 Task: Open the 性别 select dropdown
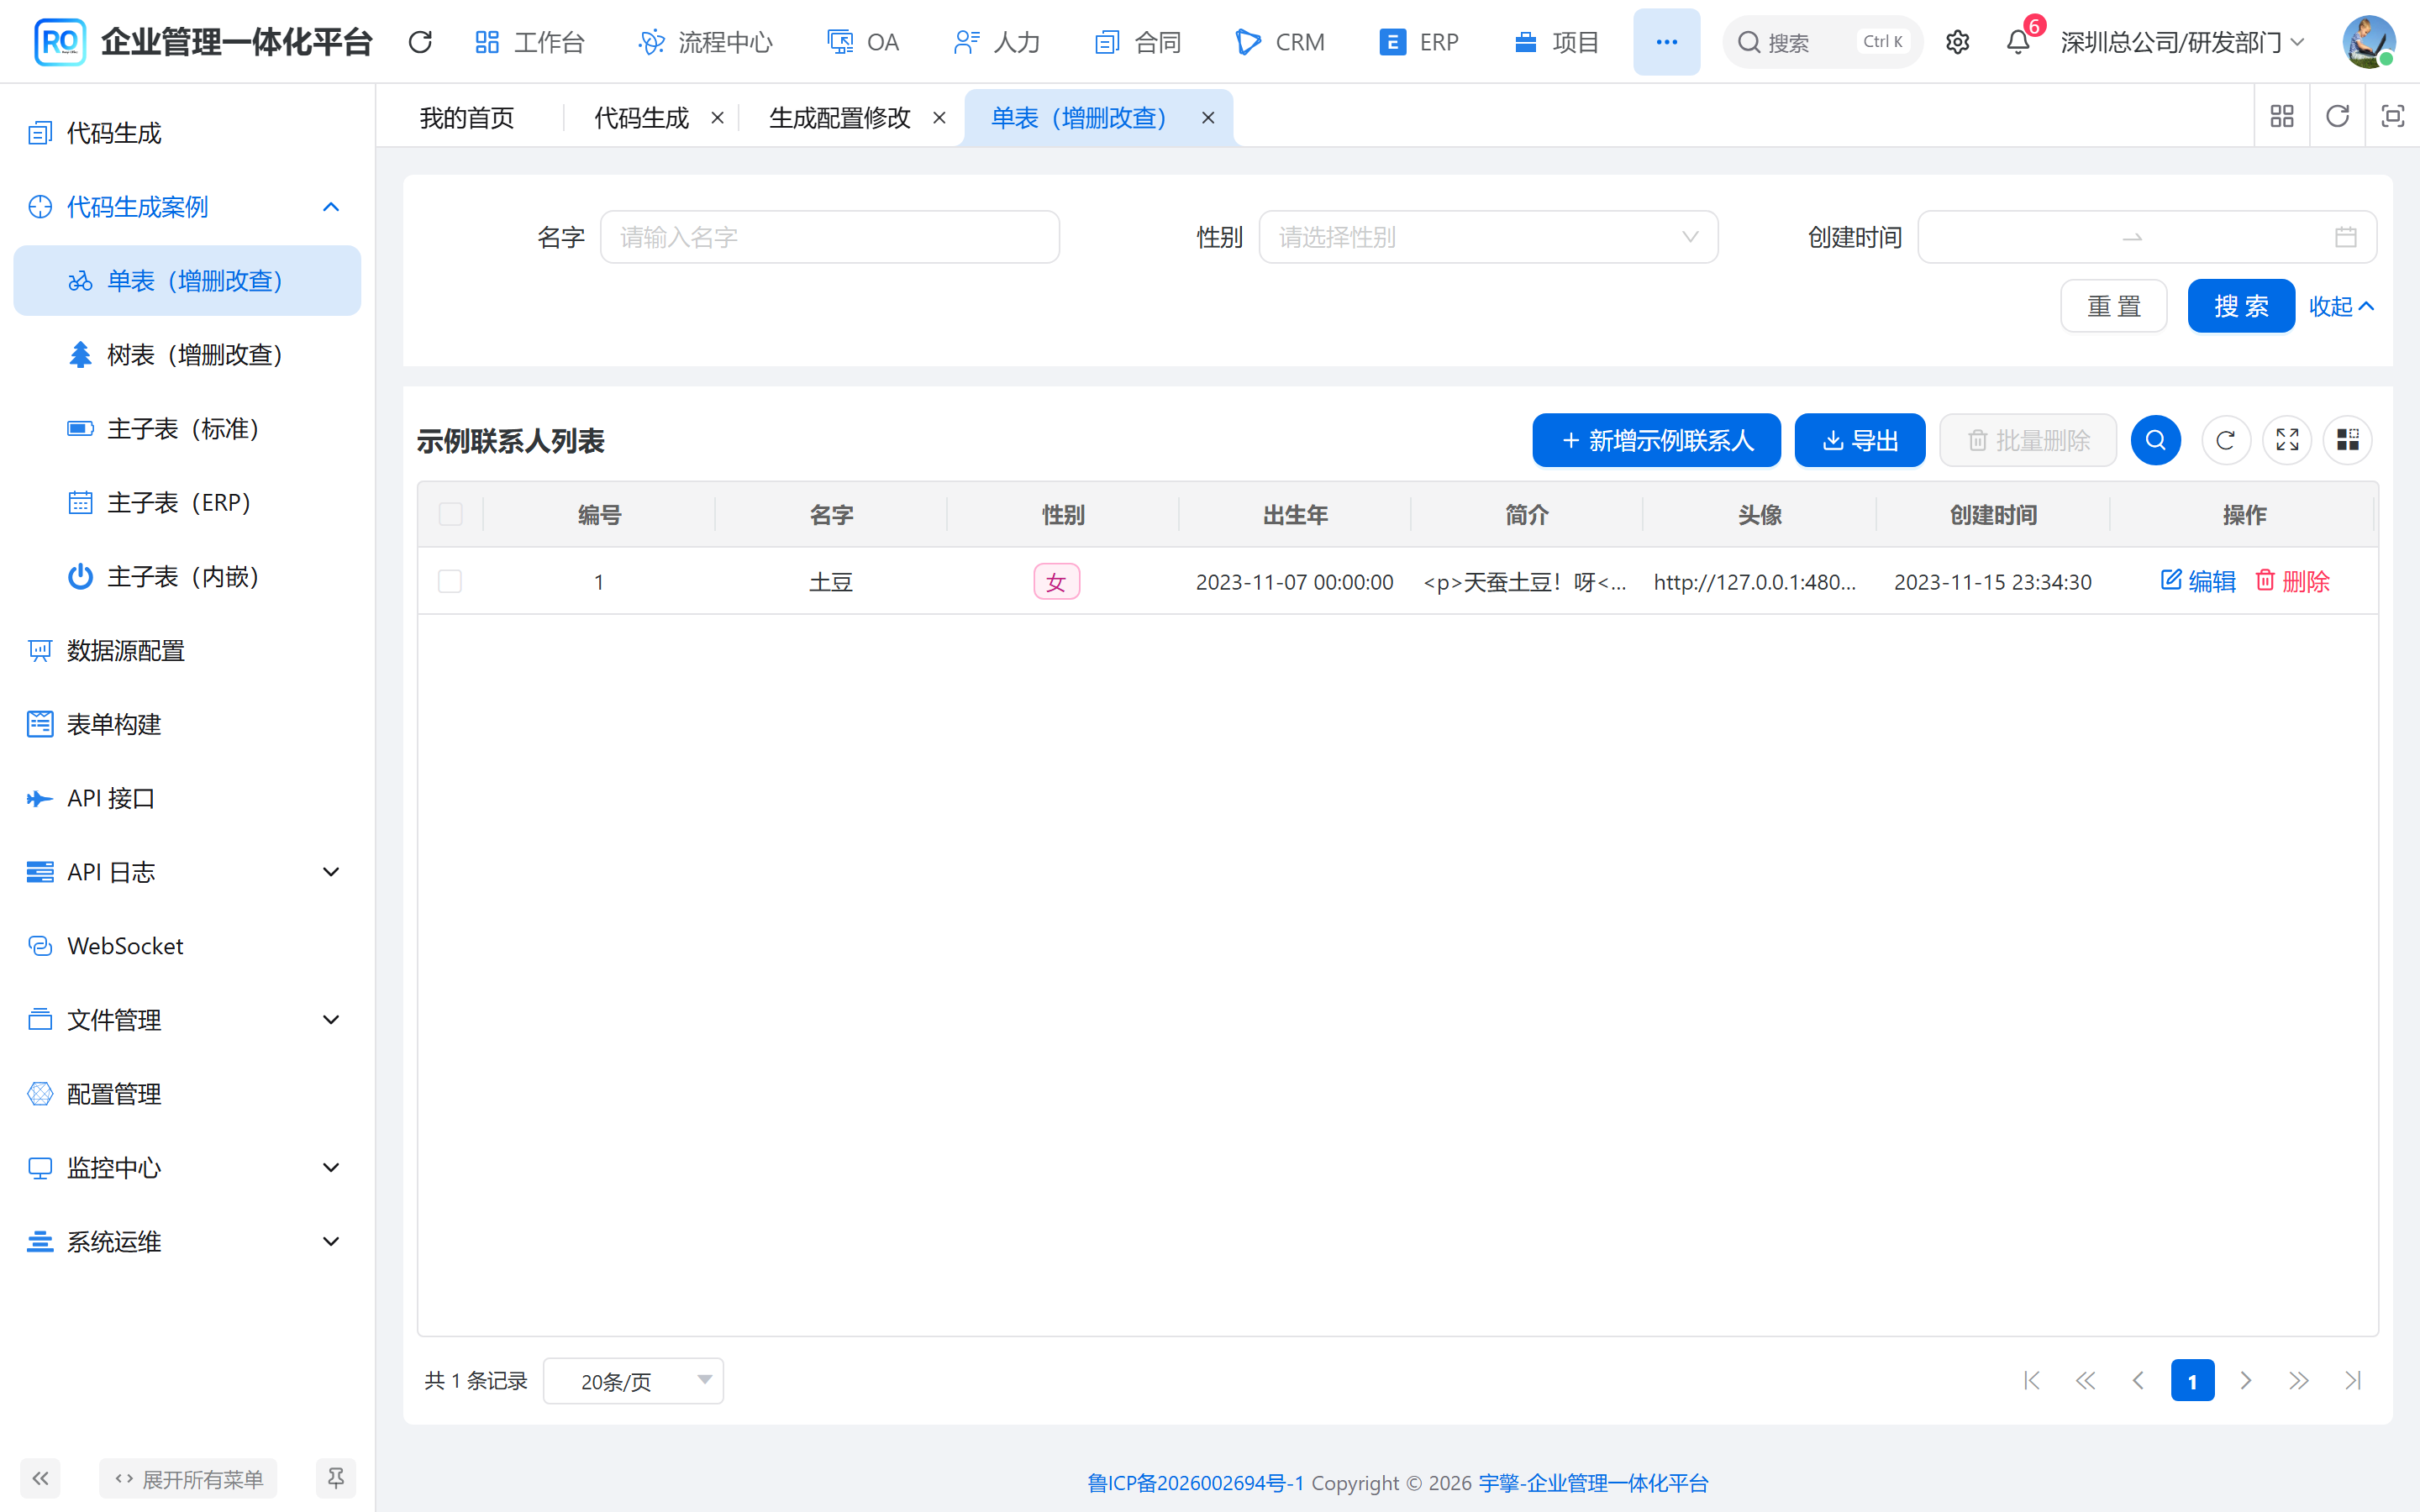(x=1488, y=237)
